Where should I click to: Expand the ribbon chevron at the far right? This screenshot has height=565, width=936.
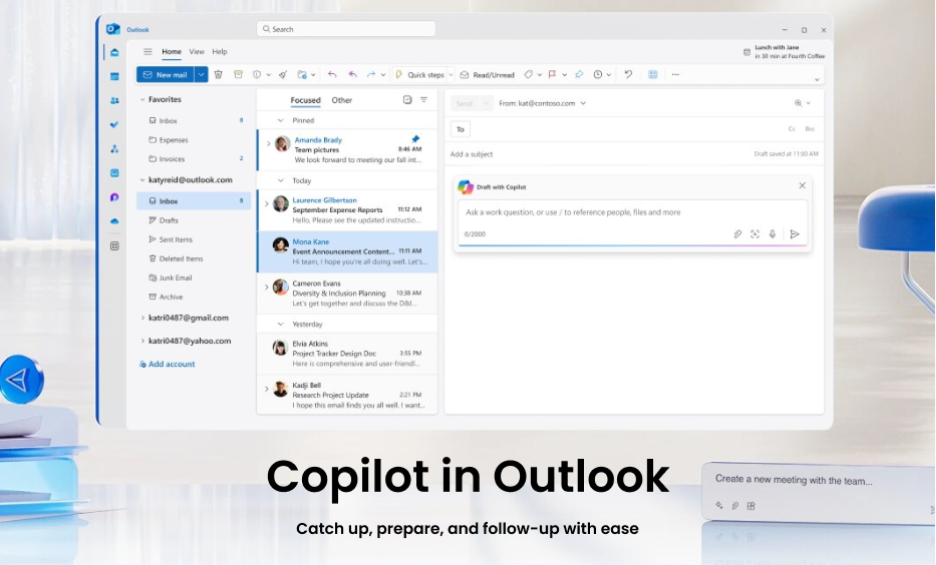tap(817, 79)
